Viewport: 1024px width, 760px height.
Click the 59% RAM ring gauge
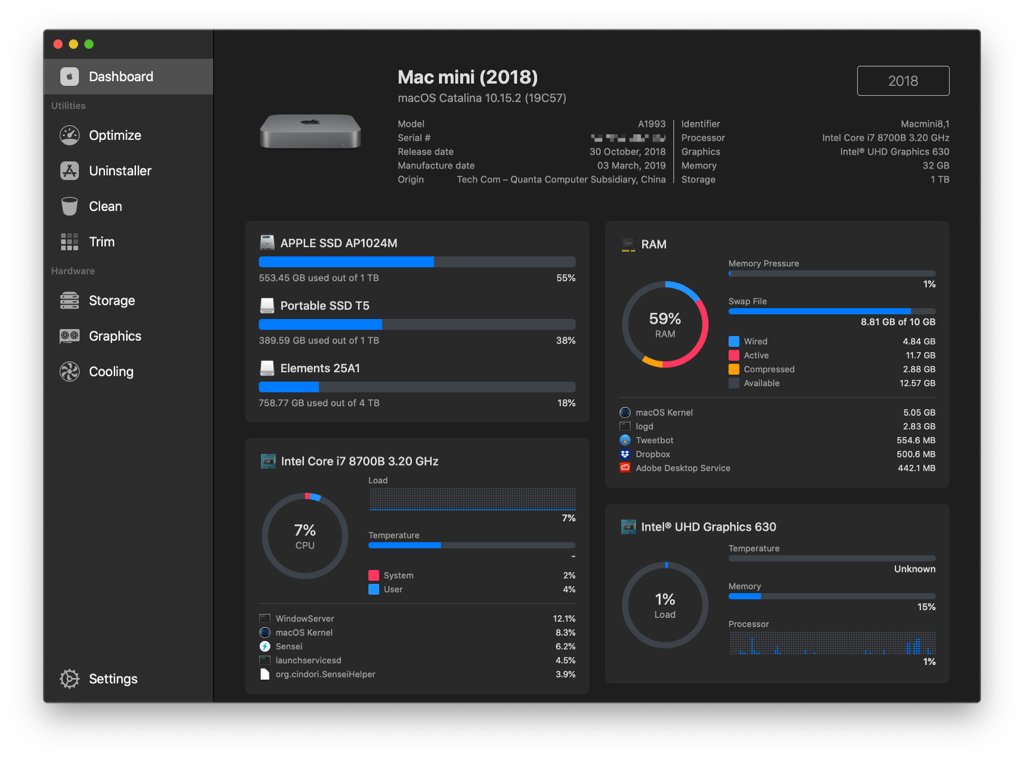point(665,325)
